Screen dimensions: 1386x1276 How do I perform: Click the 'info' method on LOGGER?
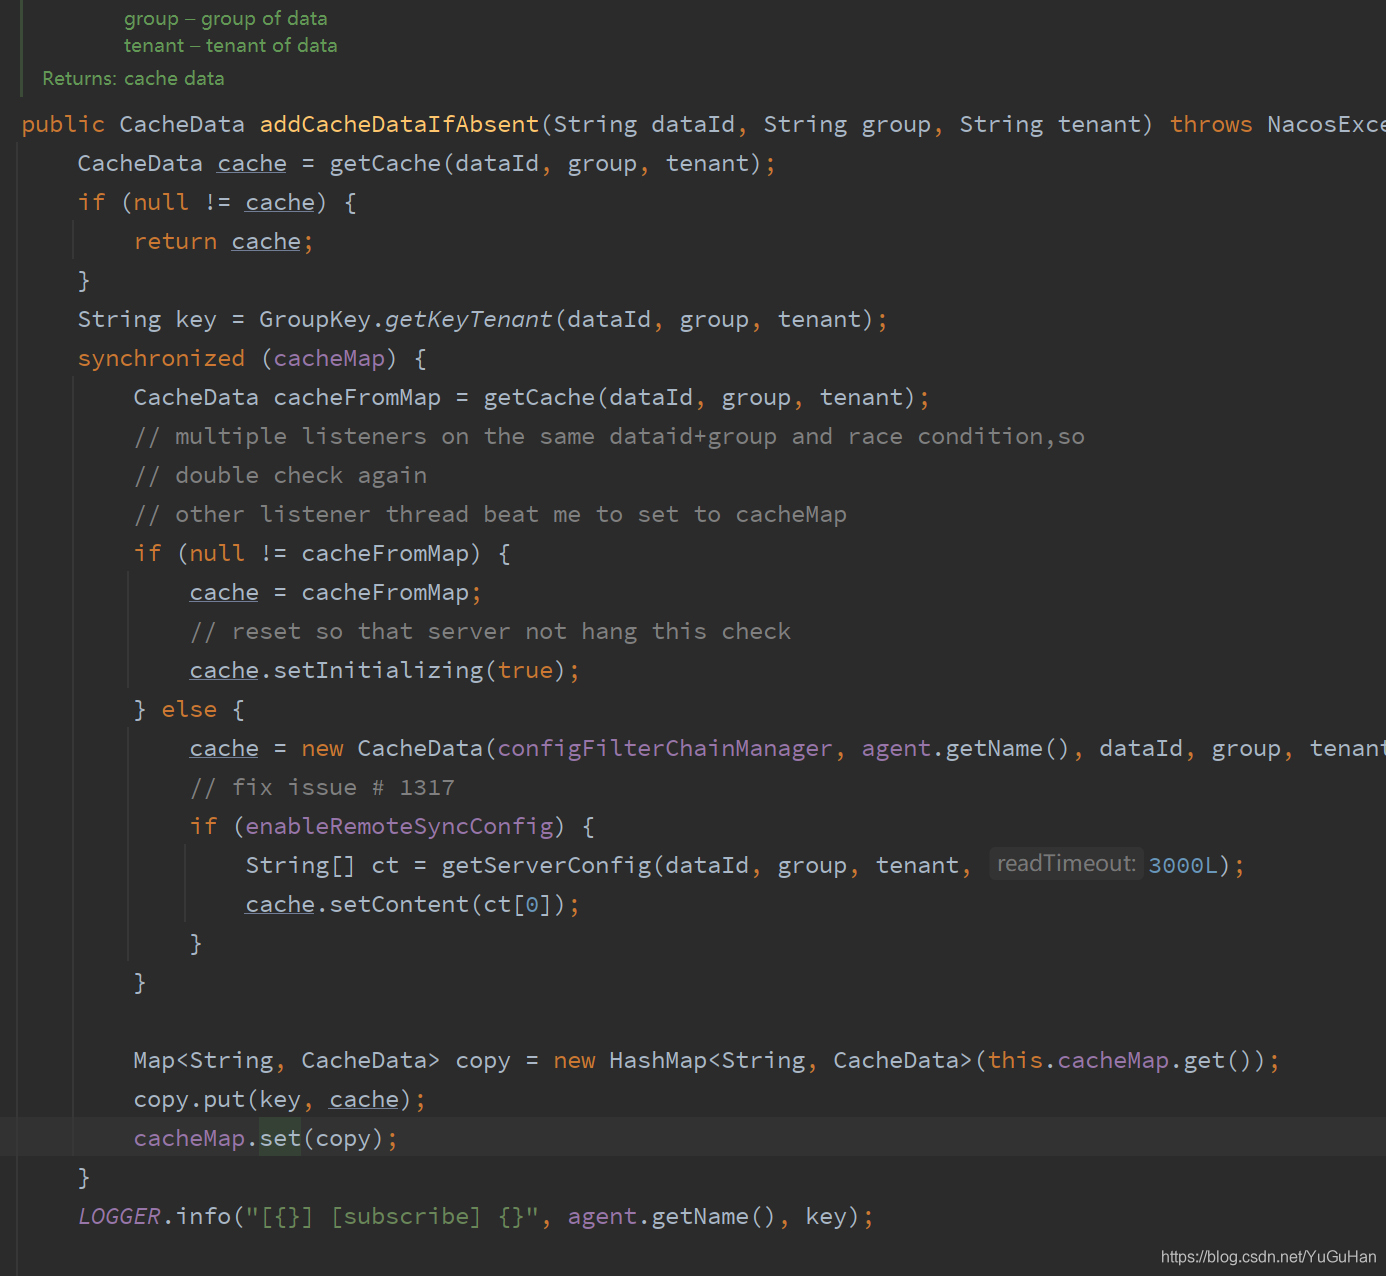[x=203, y=1216]
